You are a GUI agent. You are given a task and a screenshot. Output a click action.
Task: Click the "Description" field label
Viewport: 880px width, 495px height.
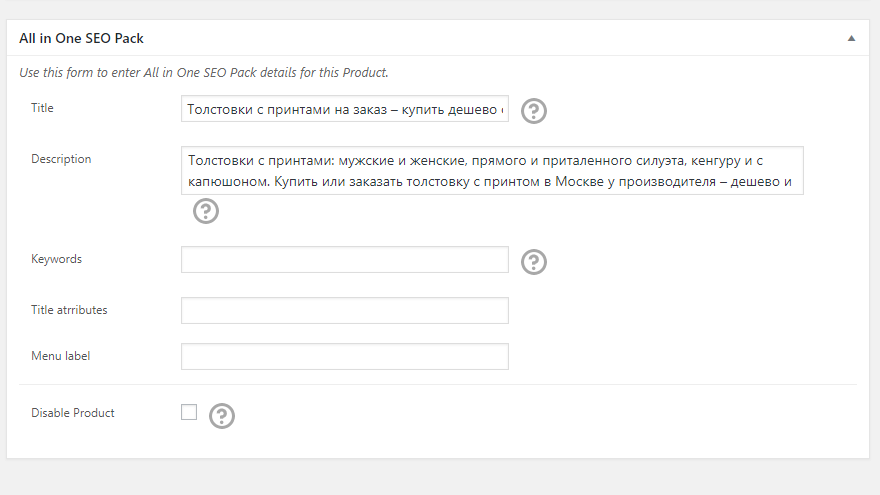coord(61,159)
